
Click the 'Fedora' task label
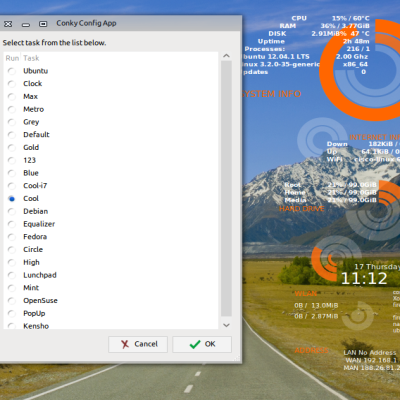click(35, 237)
